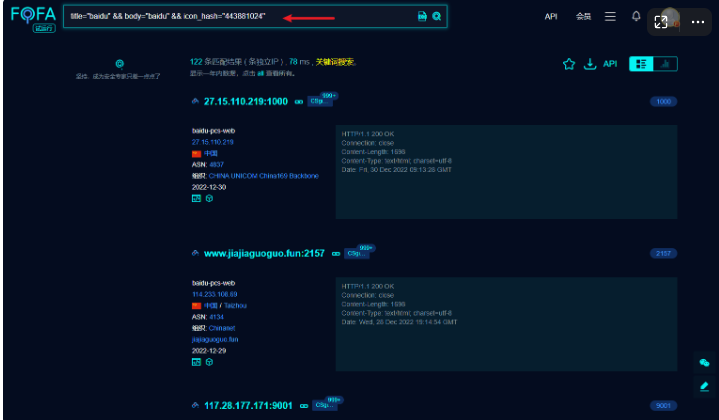719x420 pixels.
Task: Filter by 中国 under 27.15.110.219
Action: (210, 153)
